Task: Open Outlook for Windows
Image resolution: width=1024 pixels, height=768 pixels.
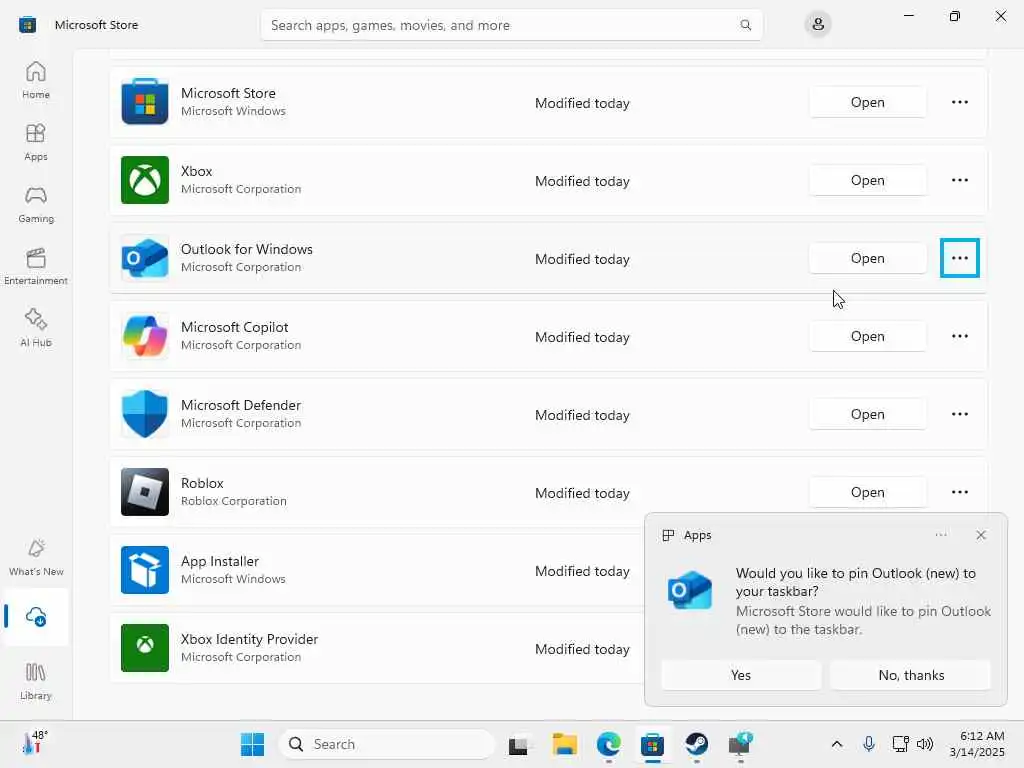Action: tap(867, 258)
